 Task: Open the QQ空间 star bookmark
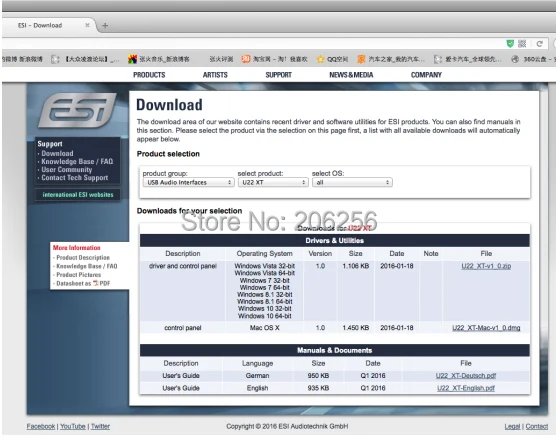coord(333,59)
